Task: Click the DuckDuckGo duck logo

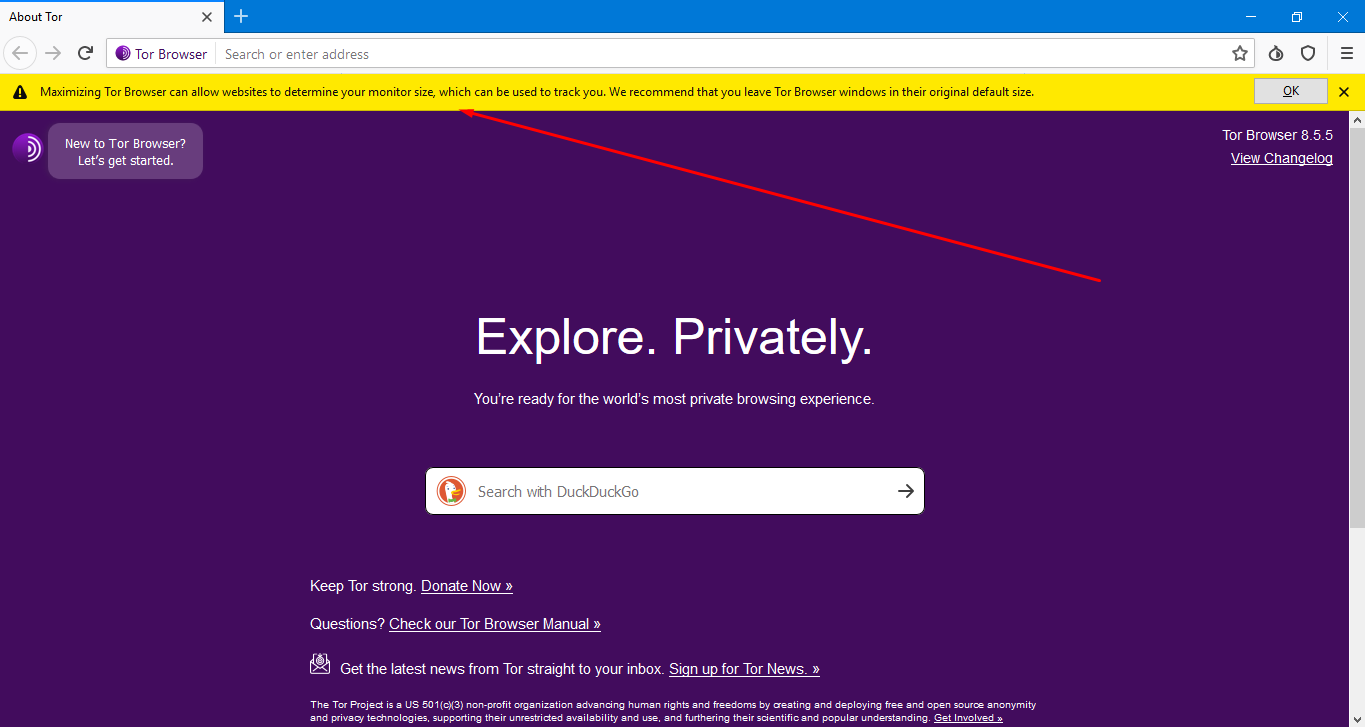Action: tap(451, 491)
